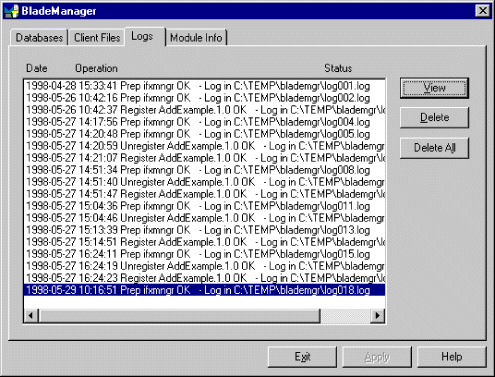Image resolution: width=495 pixels, height=377 pixels.
Task: Select entry 1998-05-27 14:51:40 Unregister AddExample.1.0
Action: click(x=204, y=182)
